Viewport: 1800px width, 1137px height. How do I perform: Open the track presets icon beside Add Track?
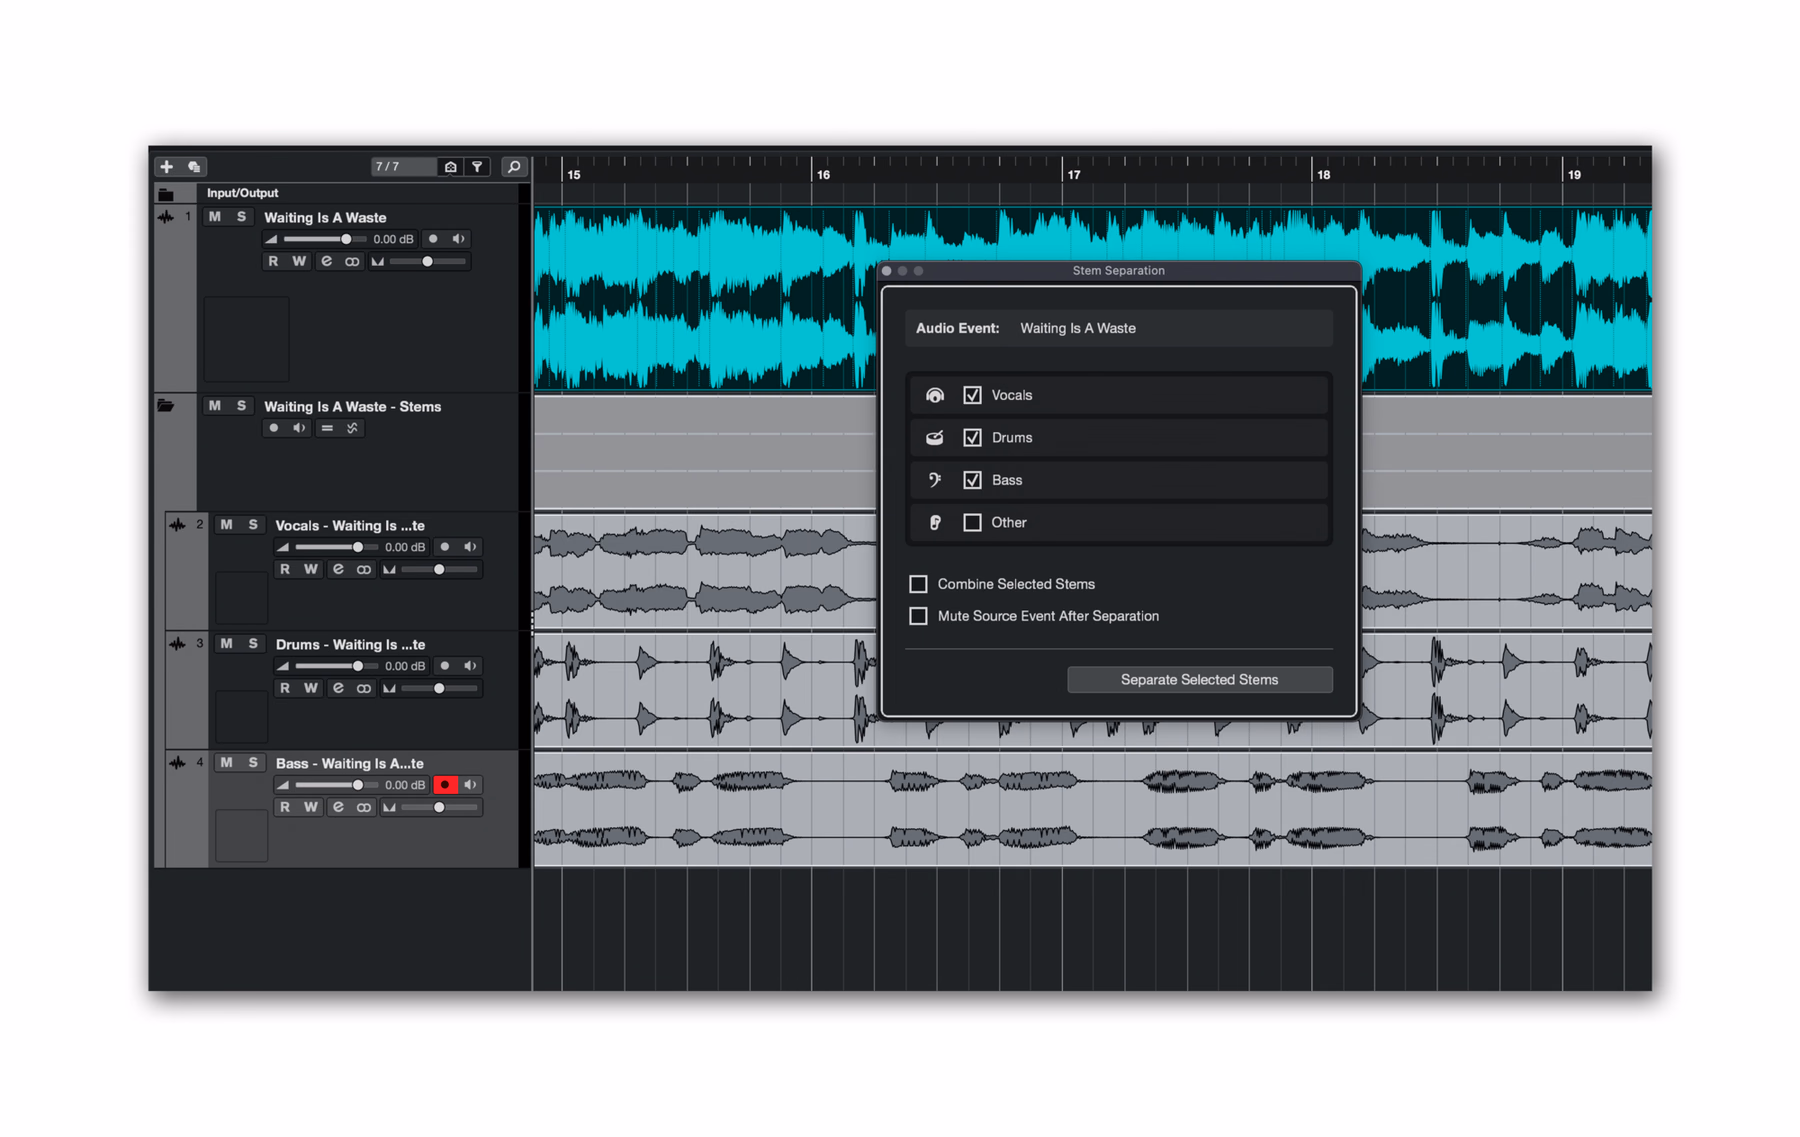[194, 167]
